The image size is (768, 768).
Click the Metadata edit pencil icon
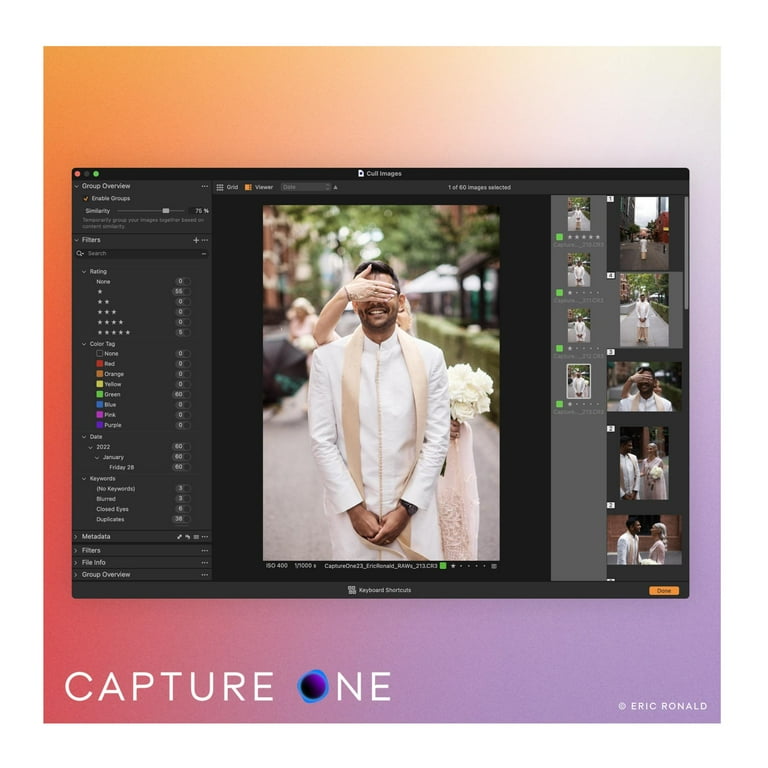pos(179,537)
